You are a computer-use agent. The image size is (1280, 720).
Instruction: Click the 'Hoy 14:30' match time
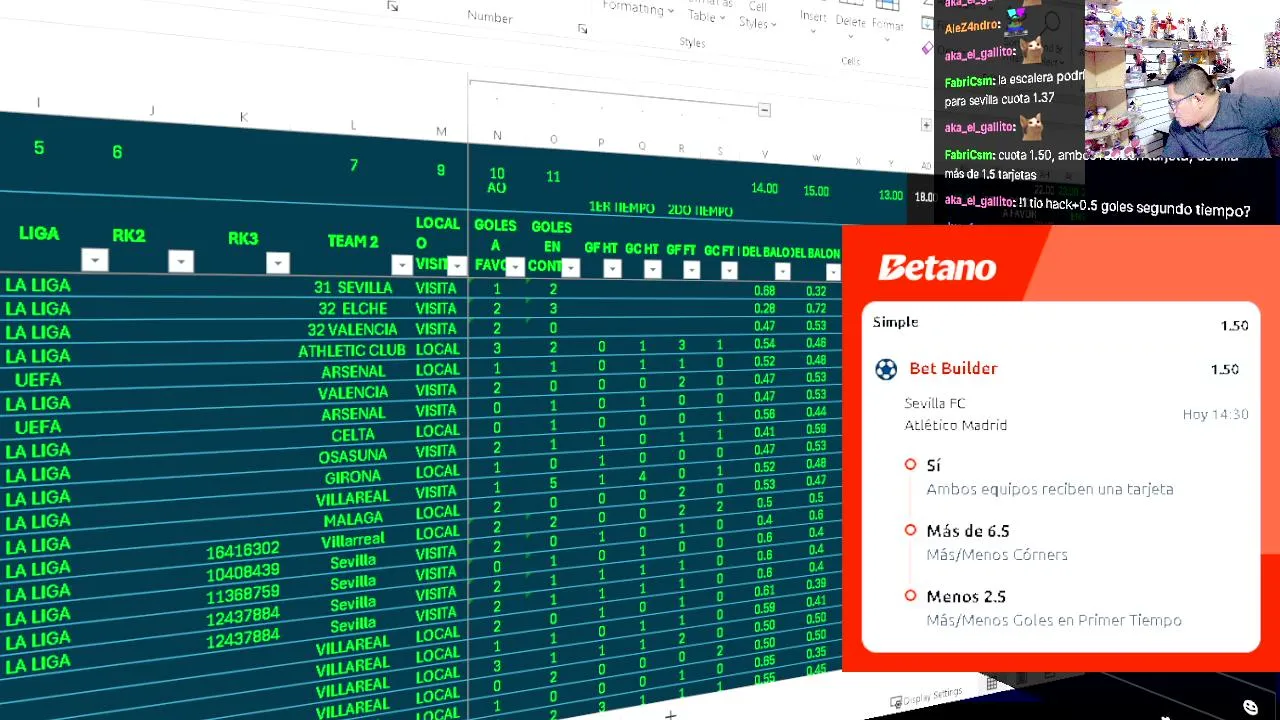[1215, 414]
